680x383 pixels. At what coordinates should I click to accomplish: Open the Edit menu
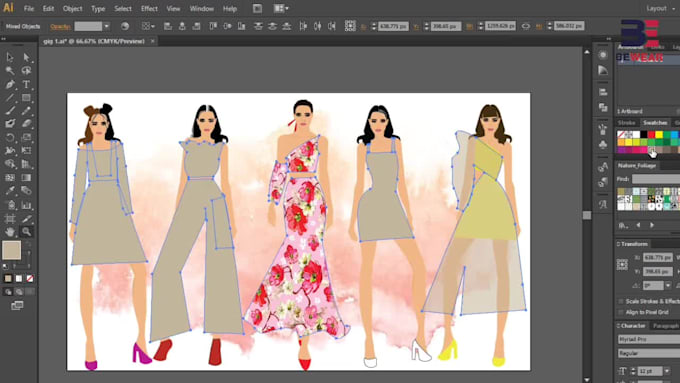(x=48, y=8)
